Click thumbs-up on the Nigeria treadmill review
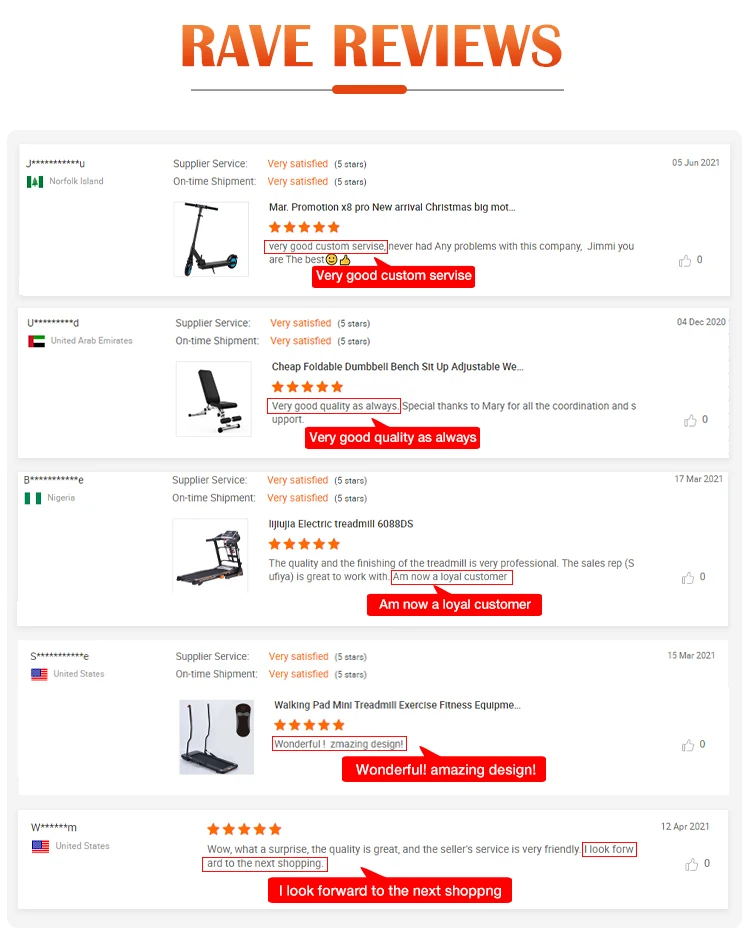Image resolution: width=750 pixels, height=928 pixels. [688, 578]
